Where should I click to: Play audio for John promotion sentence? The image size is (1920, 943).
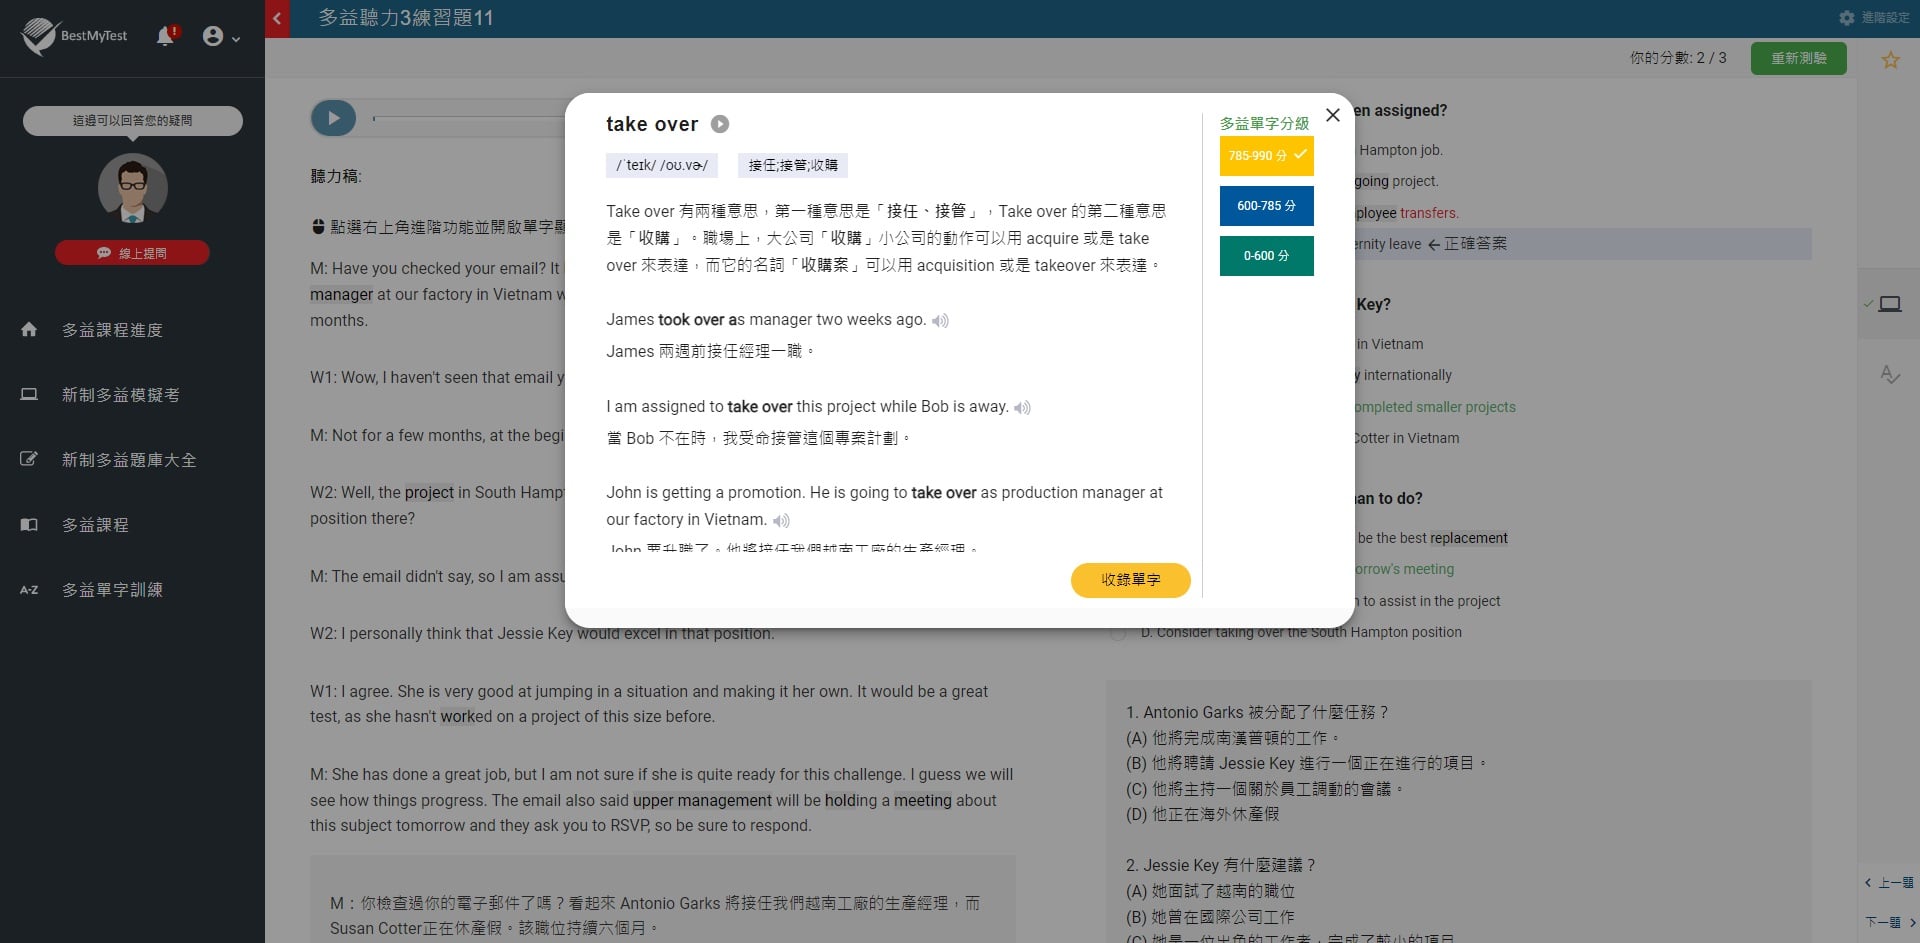(x=781, y=520)
